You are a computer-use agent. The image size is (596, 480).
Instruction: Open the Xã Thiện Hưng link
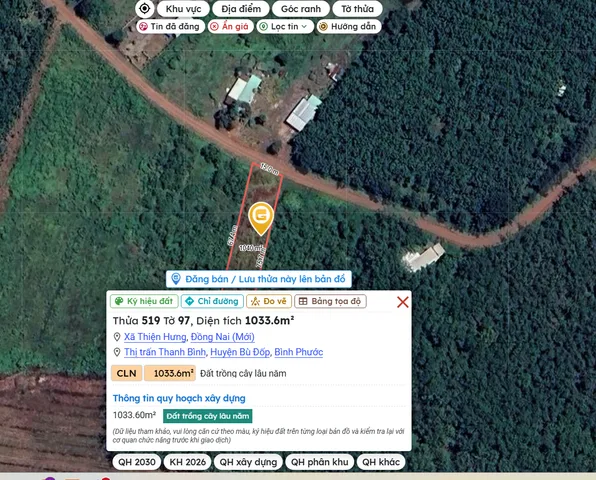point(155,337)
